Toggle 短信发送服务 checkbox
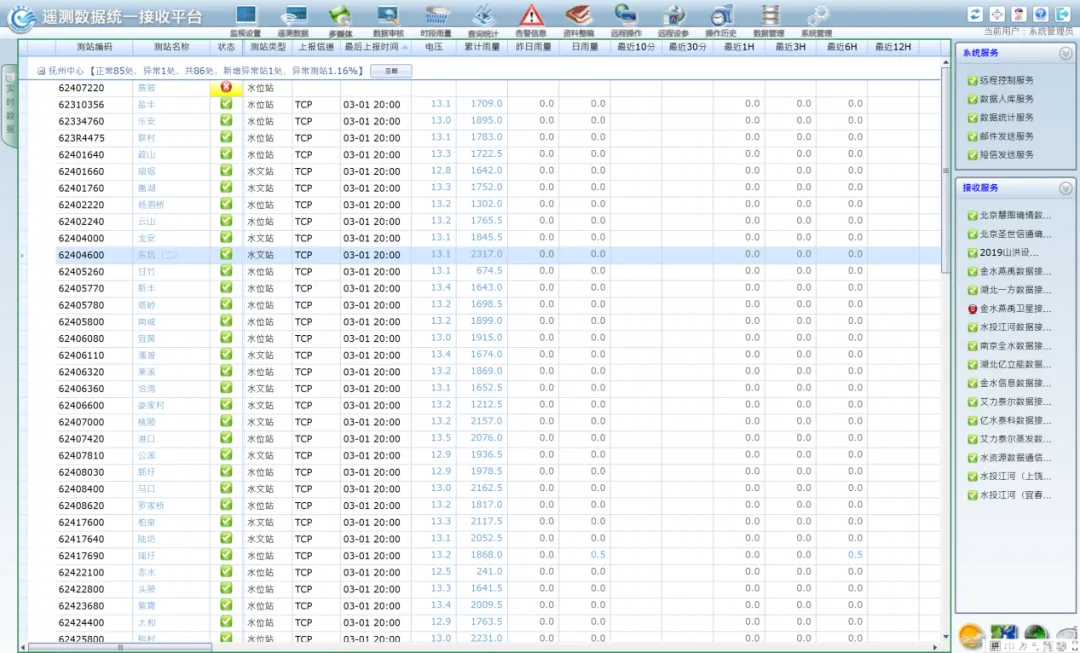 (x=973, y=155)
